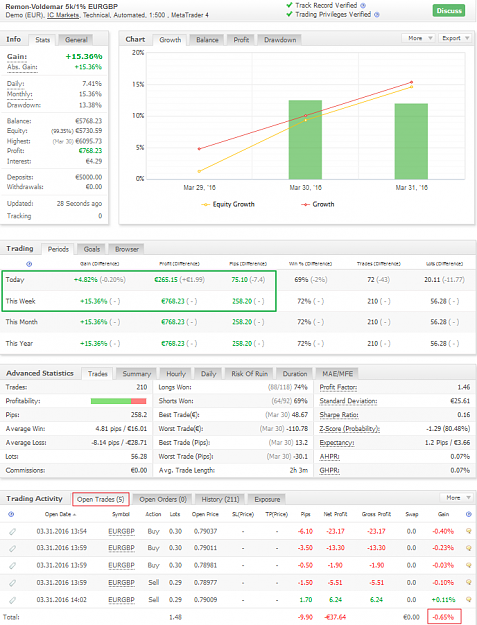Select the Trades advanced statistics tab

tap(98, 374)
